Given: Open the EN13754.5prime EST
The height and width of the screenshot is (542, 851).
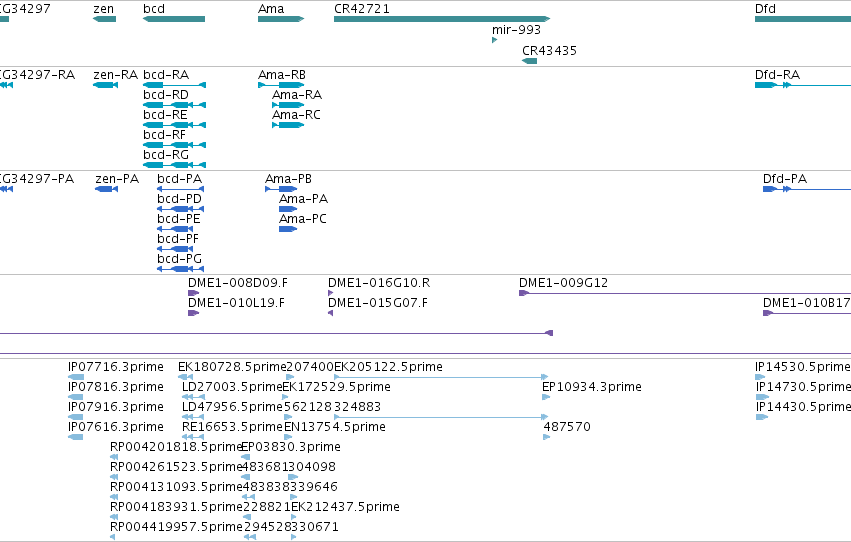Looking at the screenshot, I should pos(288,437).
